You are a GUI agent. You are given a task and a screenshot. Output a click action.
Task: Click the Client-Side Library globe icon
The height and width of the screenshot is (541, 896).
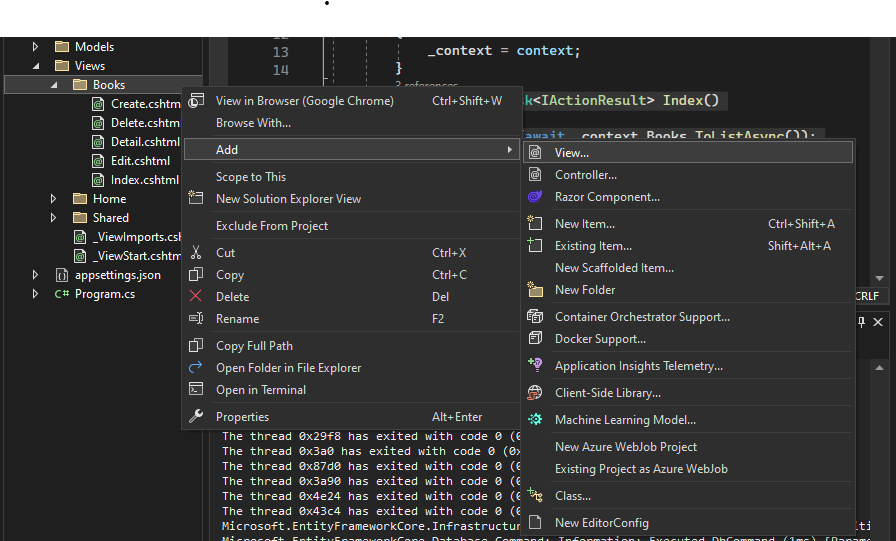click(535, 393)
